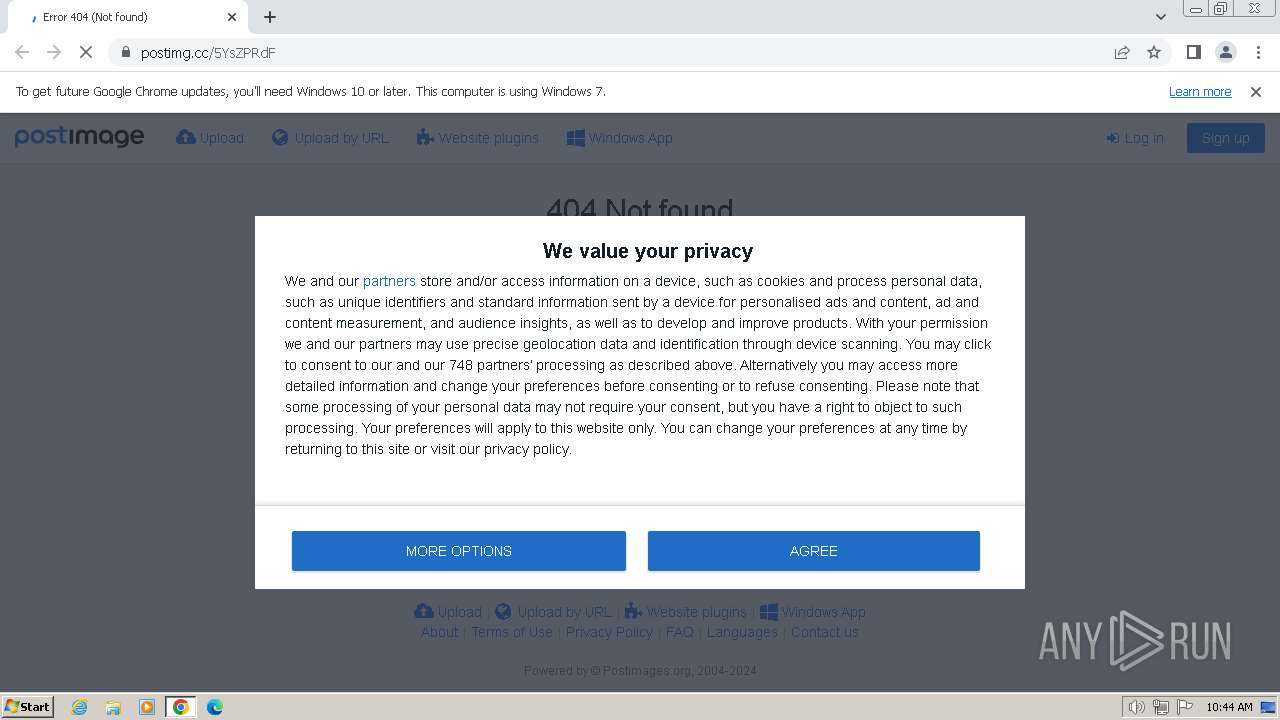
Task: Close the Error 404 tab
Action: pyautogui.click(x=232, y=17)
